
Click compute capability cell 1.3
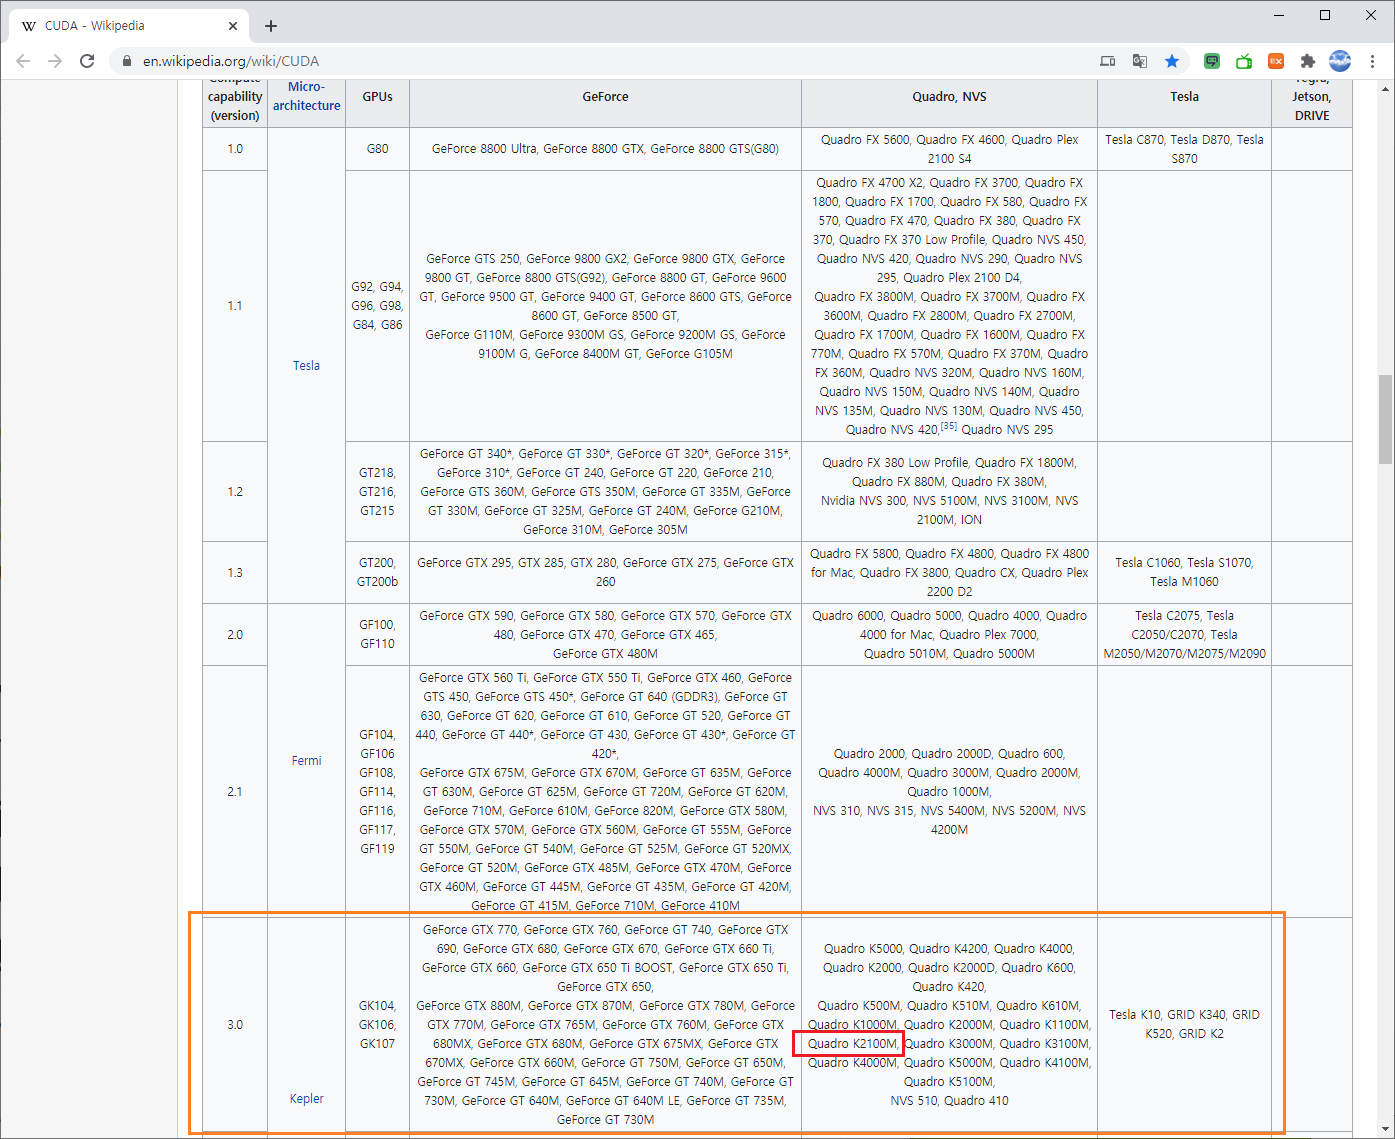(x=235, y=573)
